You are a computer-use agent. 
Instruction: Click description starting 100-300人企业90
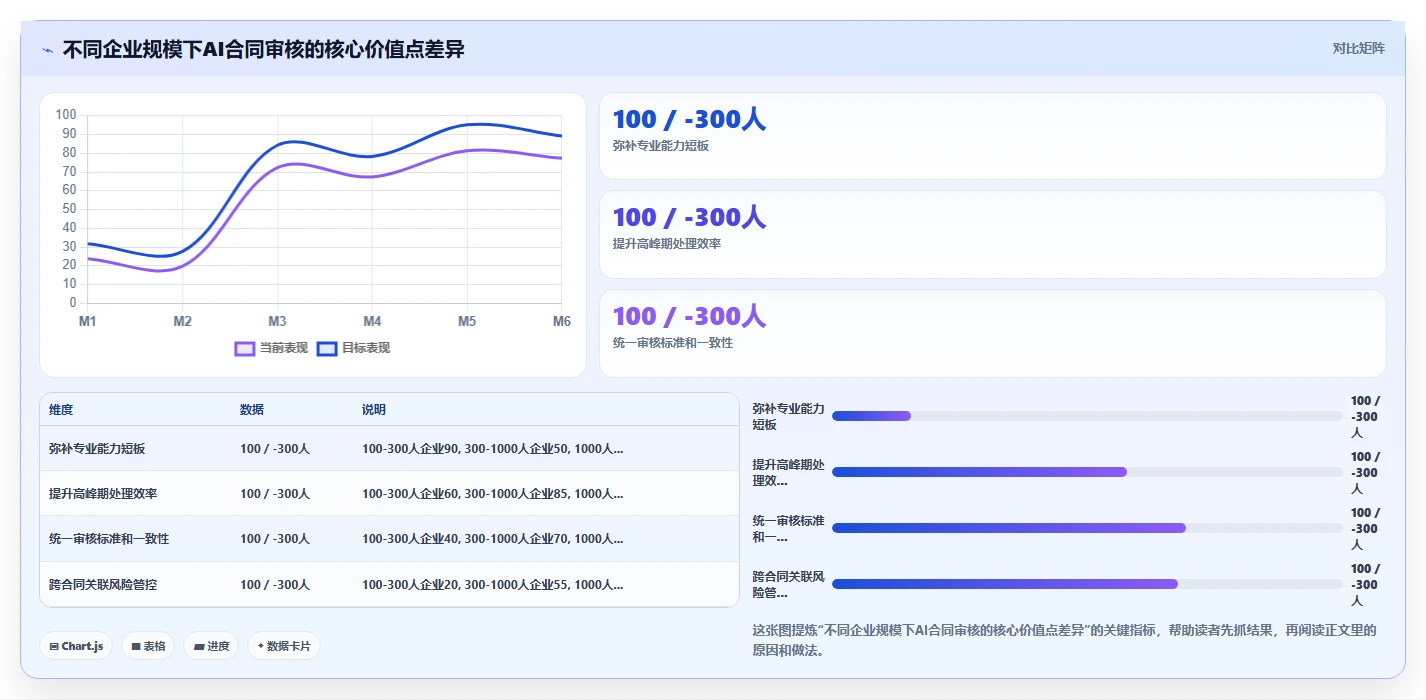(x=493, y=449)
